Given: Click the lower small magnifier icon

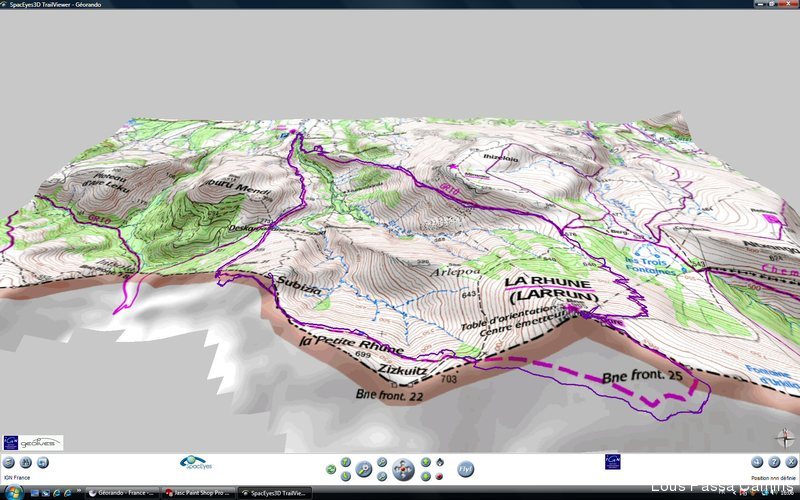Looking at the screenshot, I should [x=382, y=476].
